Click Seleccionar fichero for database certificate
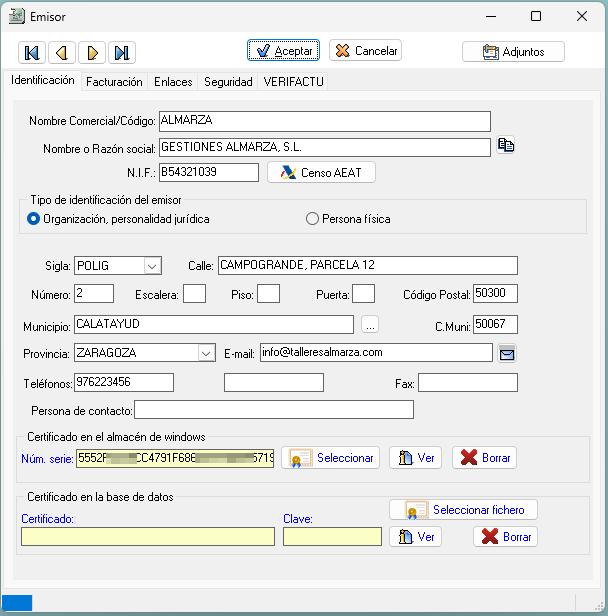 click(463, 510)
